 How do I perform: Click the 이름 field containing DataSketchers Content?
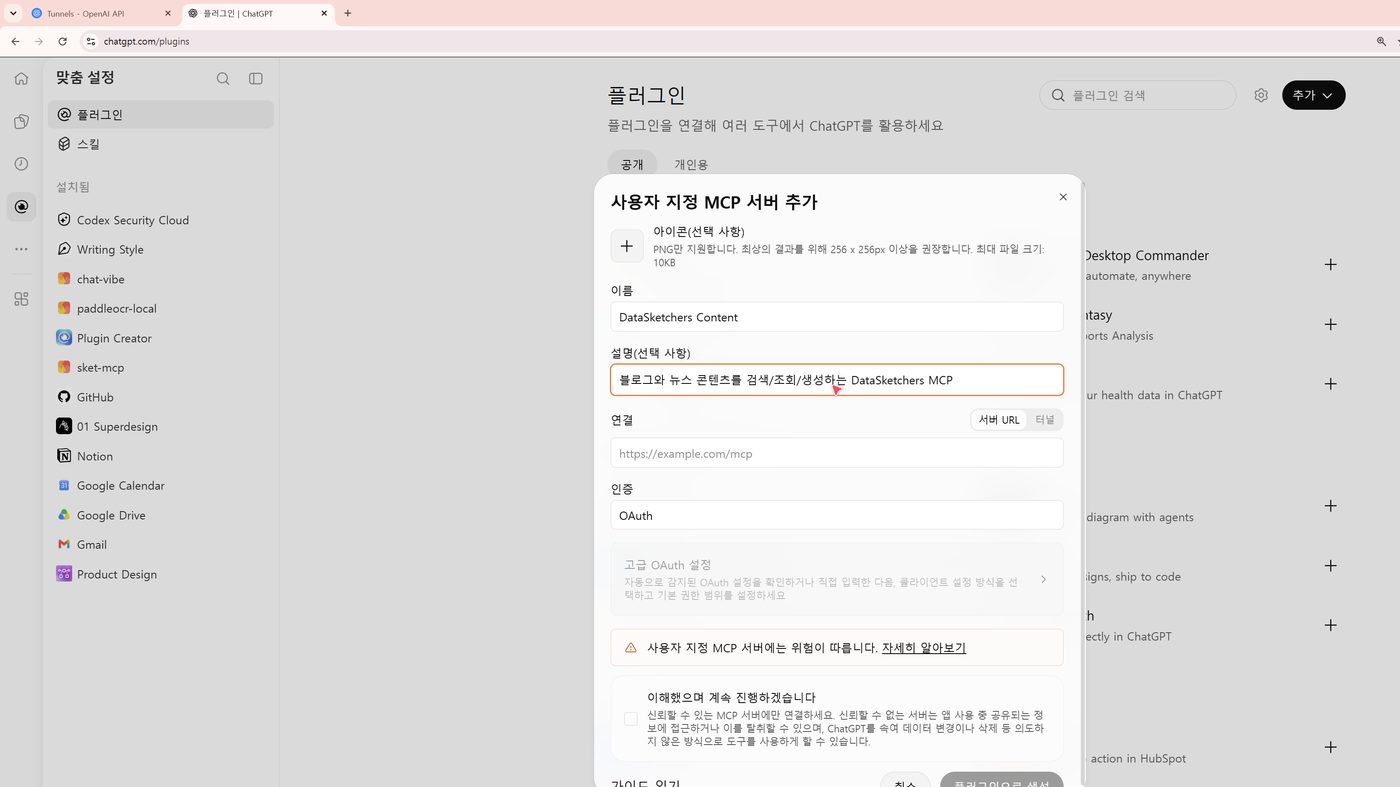tap(836, 317)
